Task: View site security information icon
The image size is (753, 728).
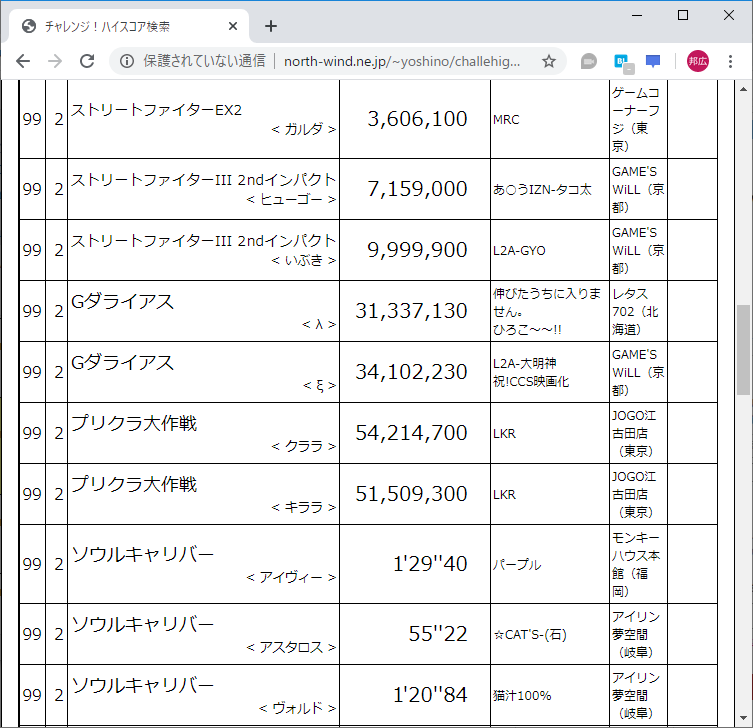Action: [x=127, y=61]
